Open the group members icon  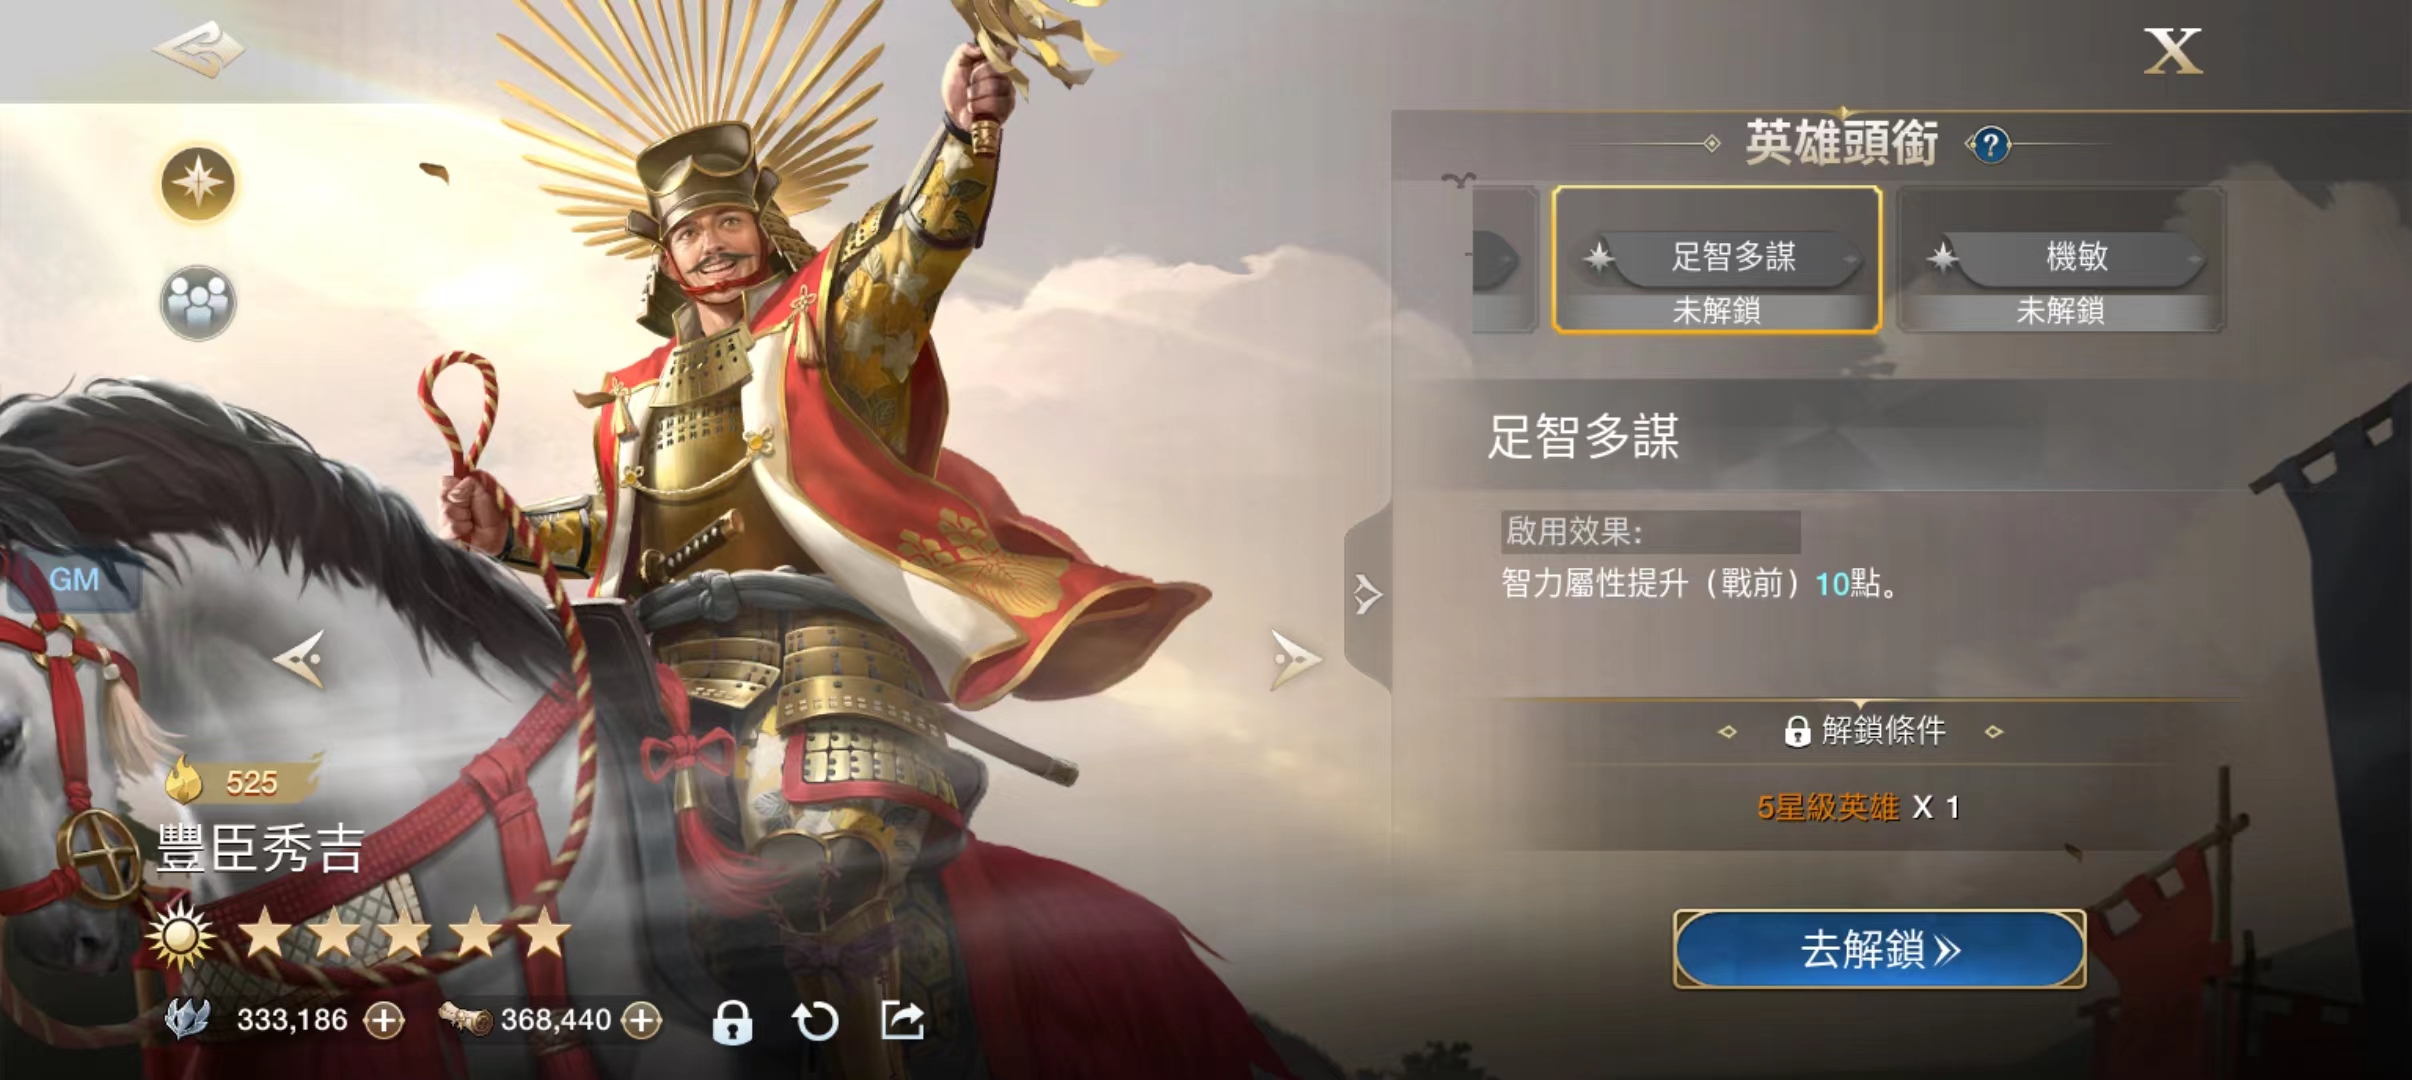(x=198, y=302)
